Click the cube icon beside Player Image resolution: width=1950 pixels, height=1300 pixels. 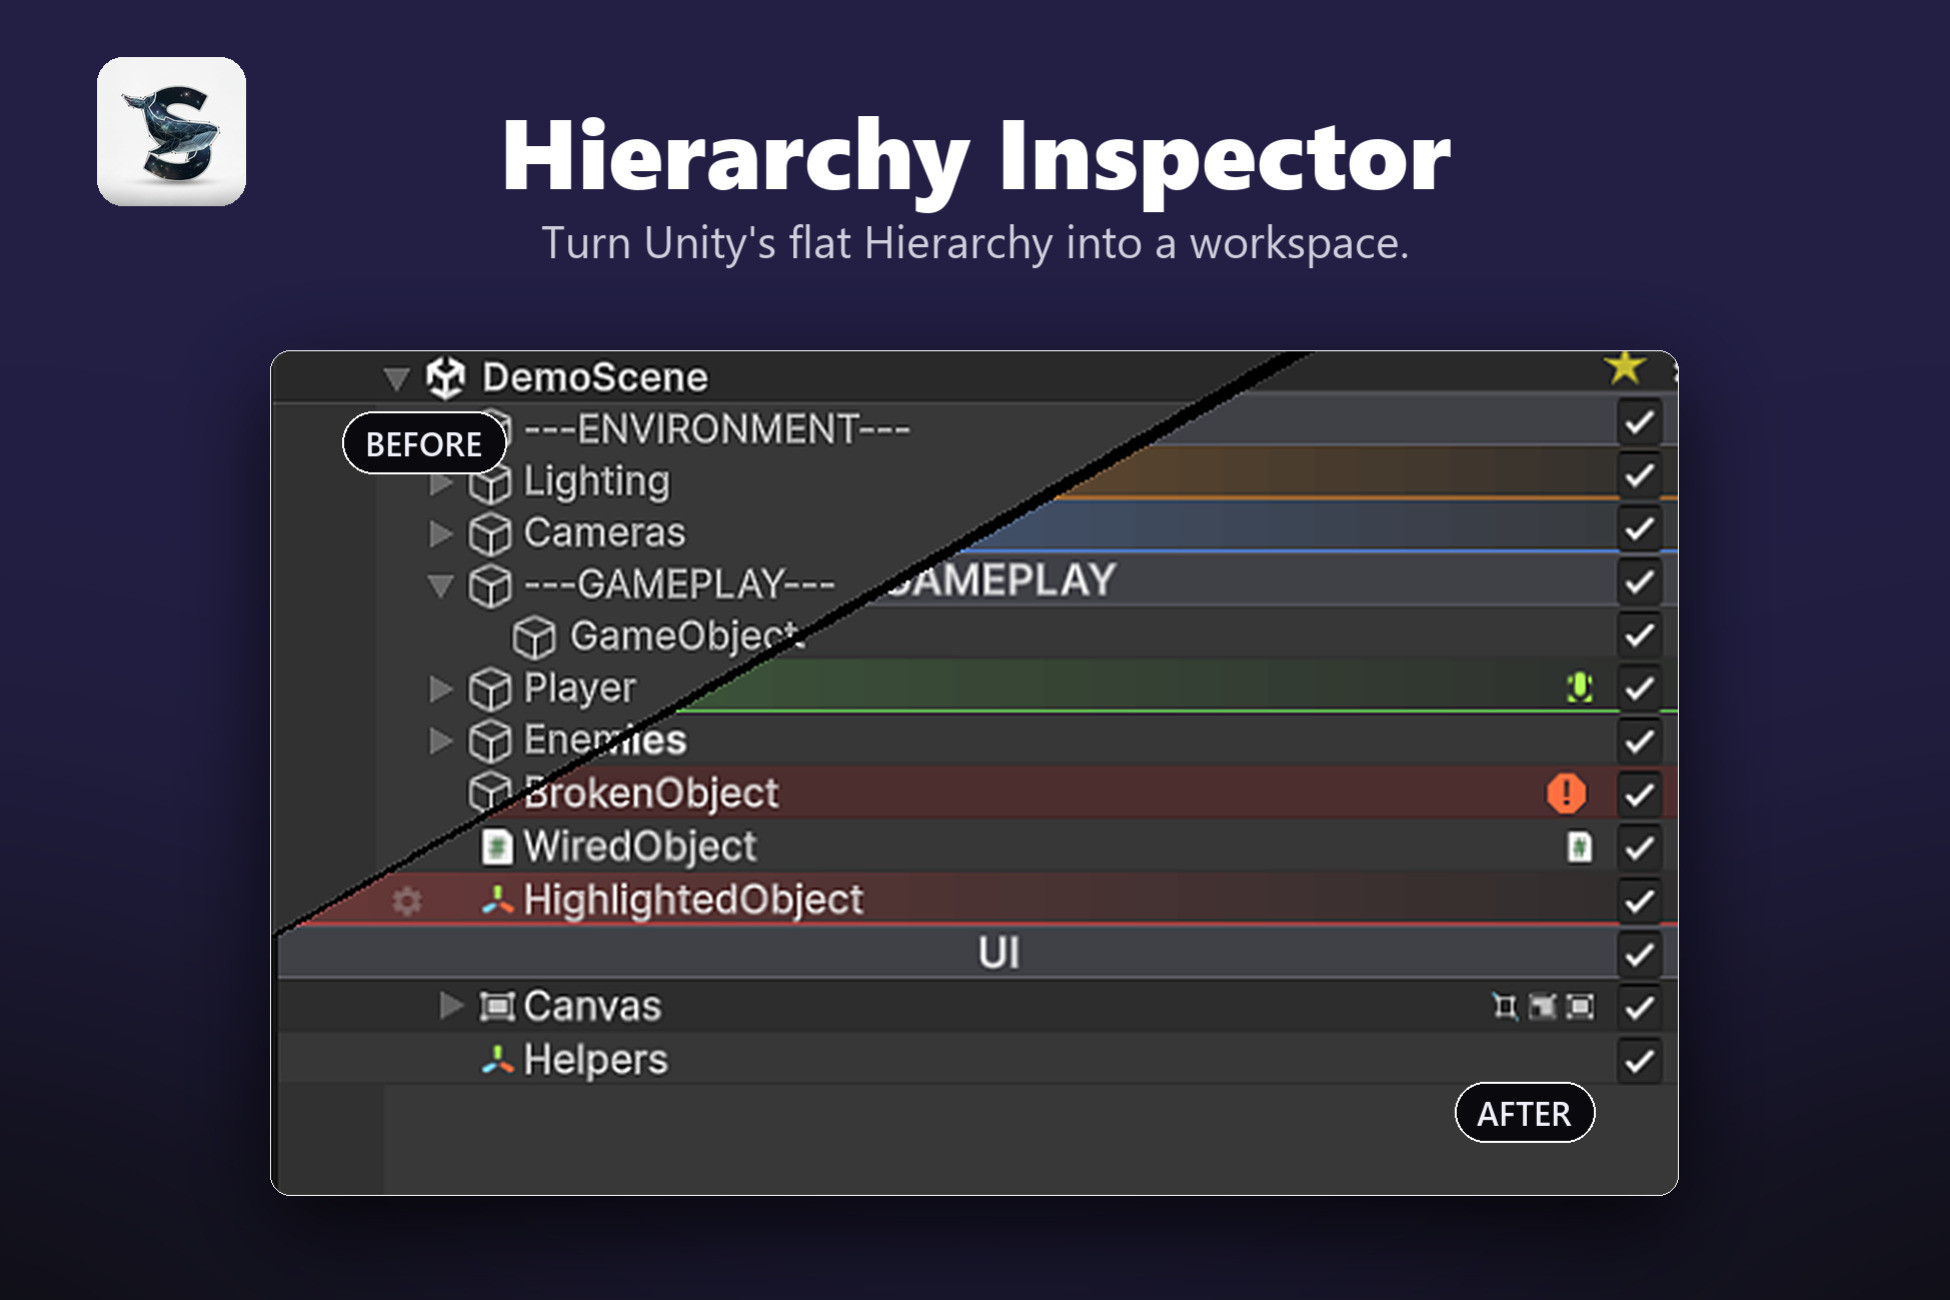pos(490,689)
